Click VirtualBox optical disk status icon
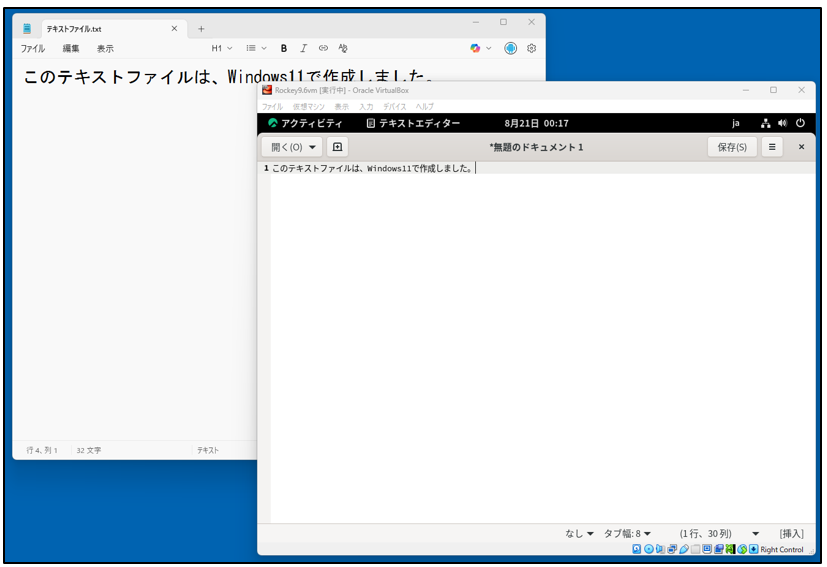827x567 pixels. tap(649, 549)
